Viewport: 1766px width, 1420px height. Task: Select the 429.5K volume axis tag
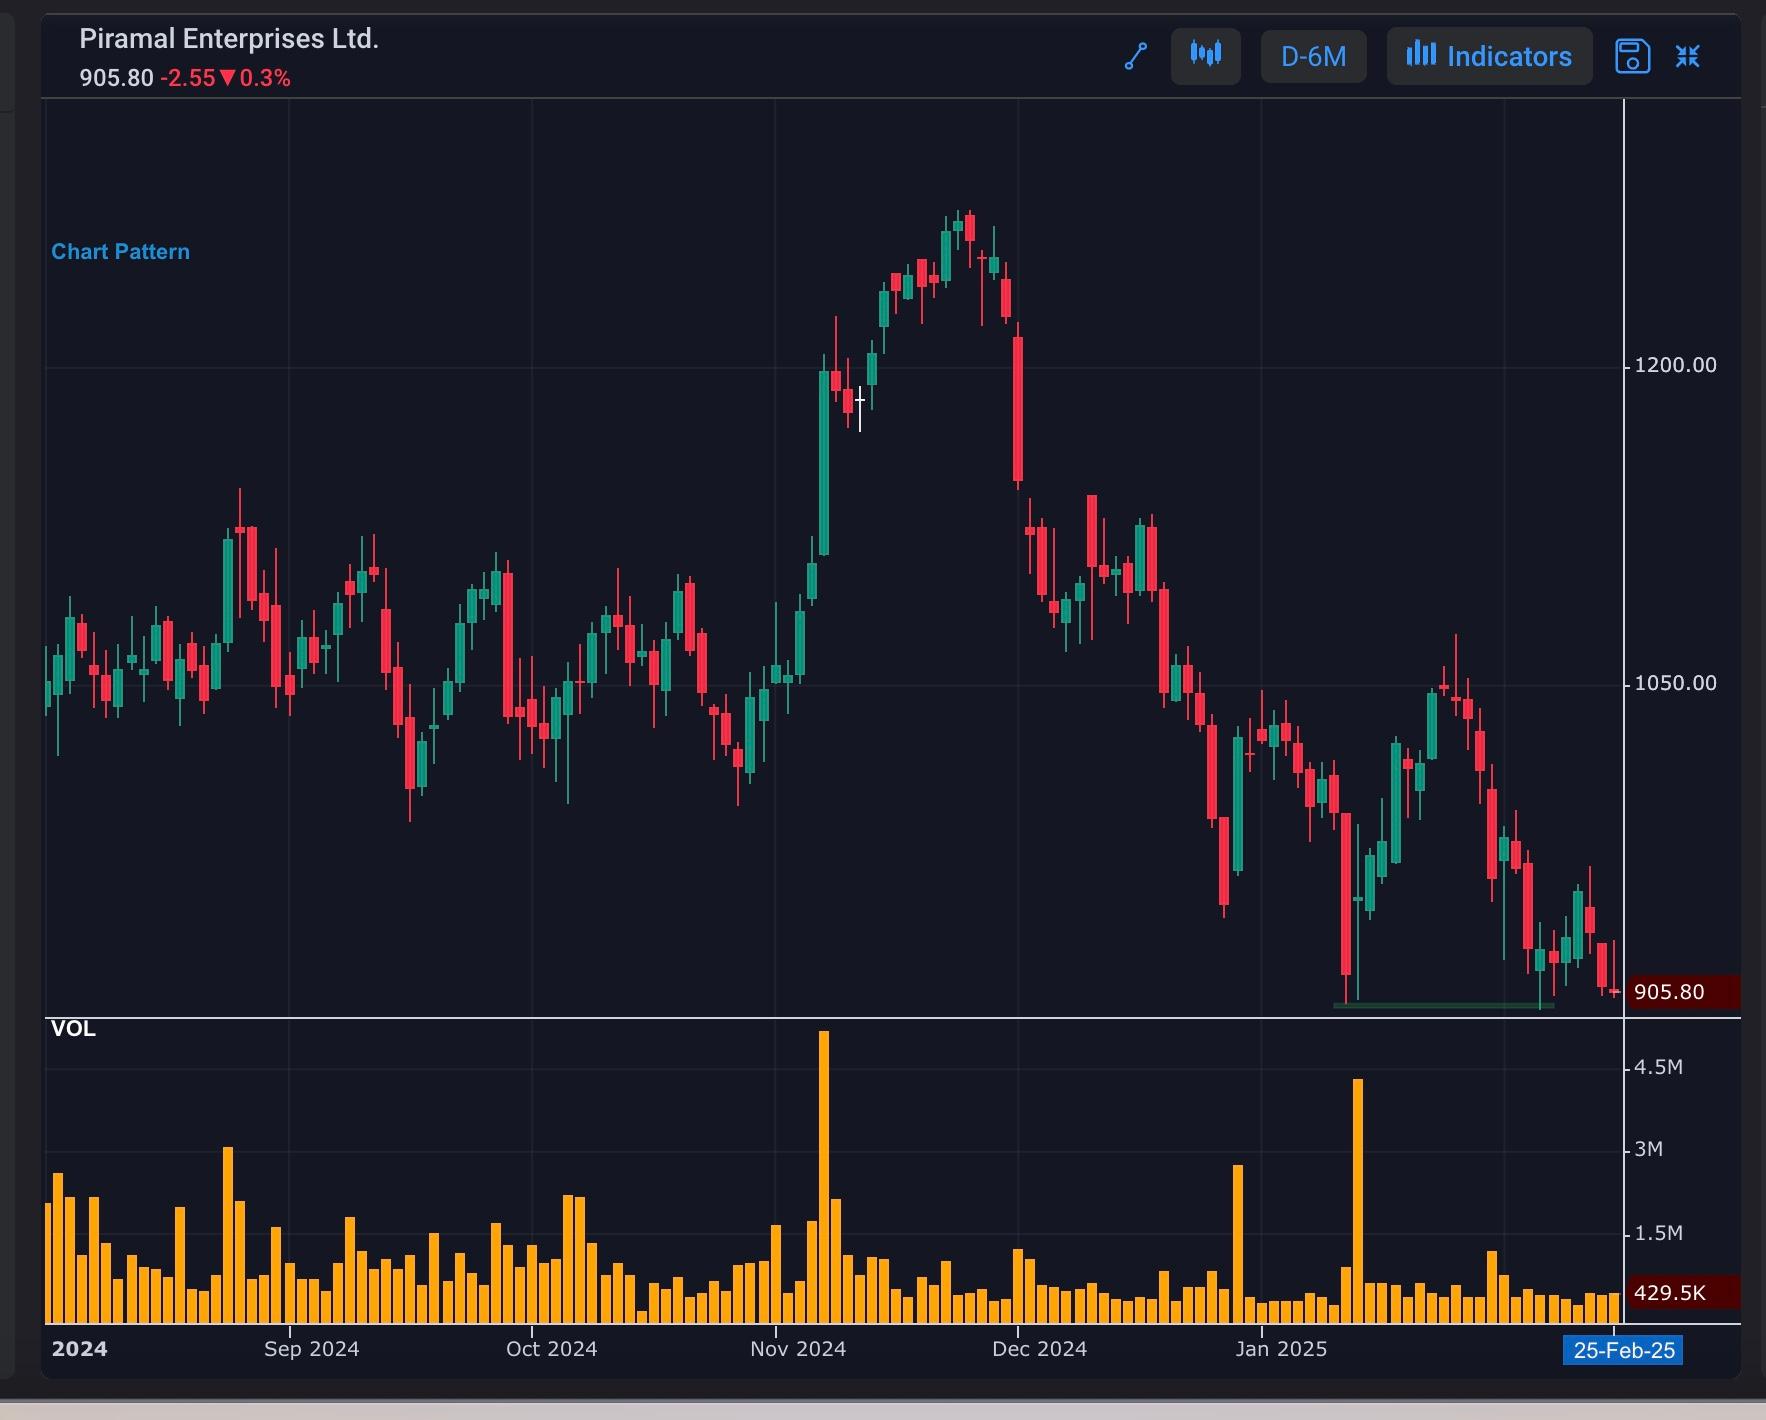[1683, 1293]
